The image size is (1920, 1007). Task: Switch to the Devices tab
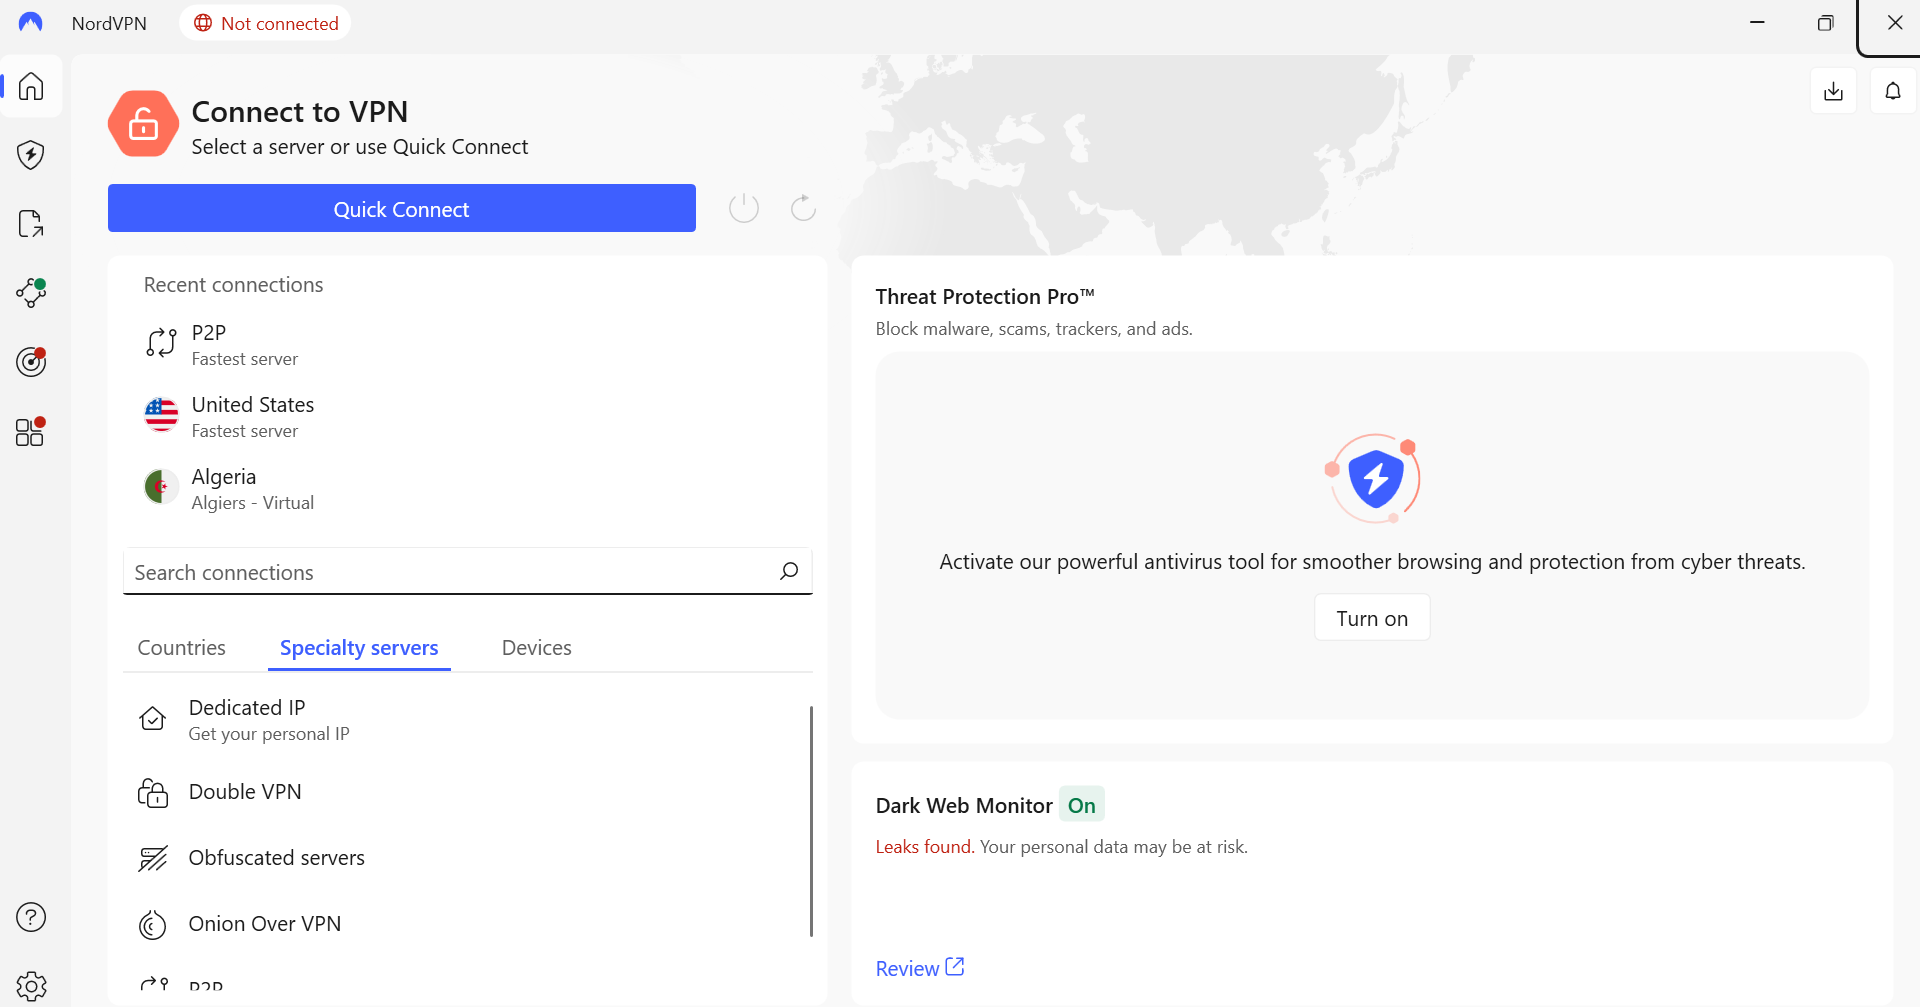pos(537,648)
